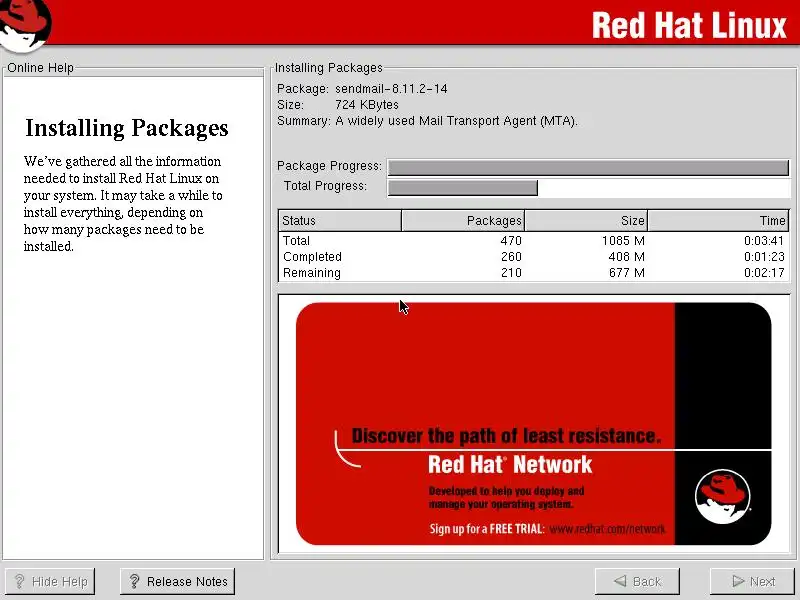Click the 'Installing Packages' help heading
Screen dimensions: 800x600
point(127,128)
